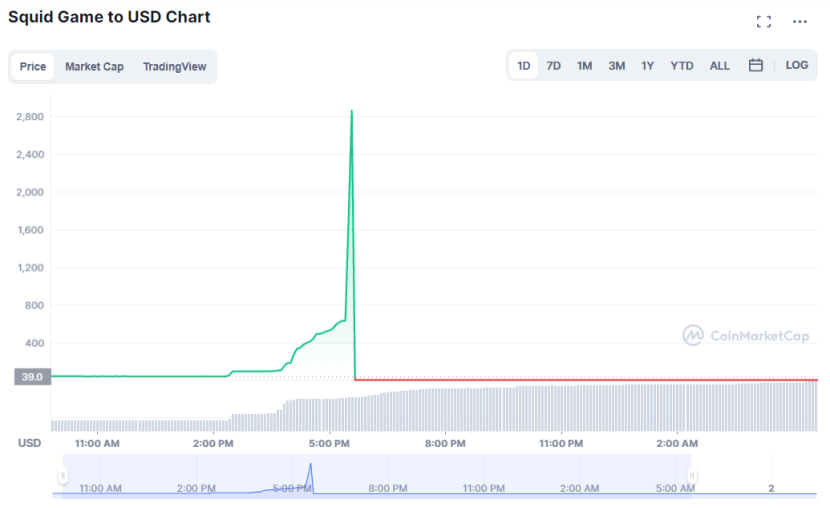Screen dimensions: 830x508
Task: Select the YTD time range
Action: tap(682, 66)
